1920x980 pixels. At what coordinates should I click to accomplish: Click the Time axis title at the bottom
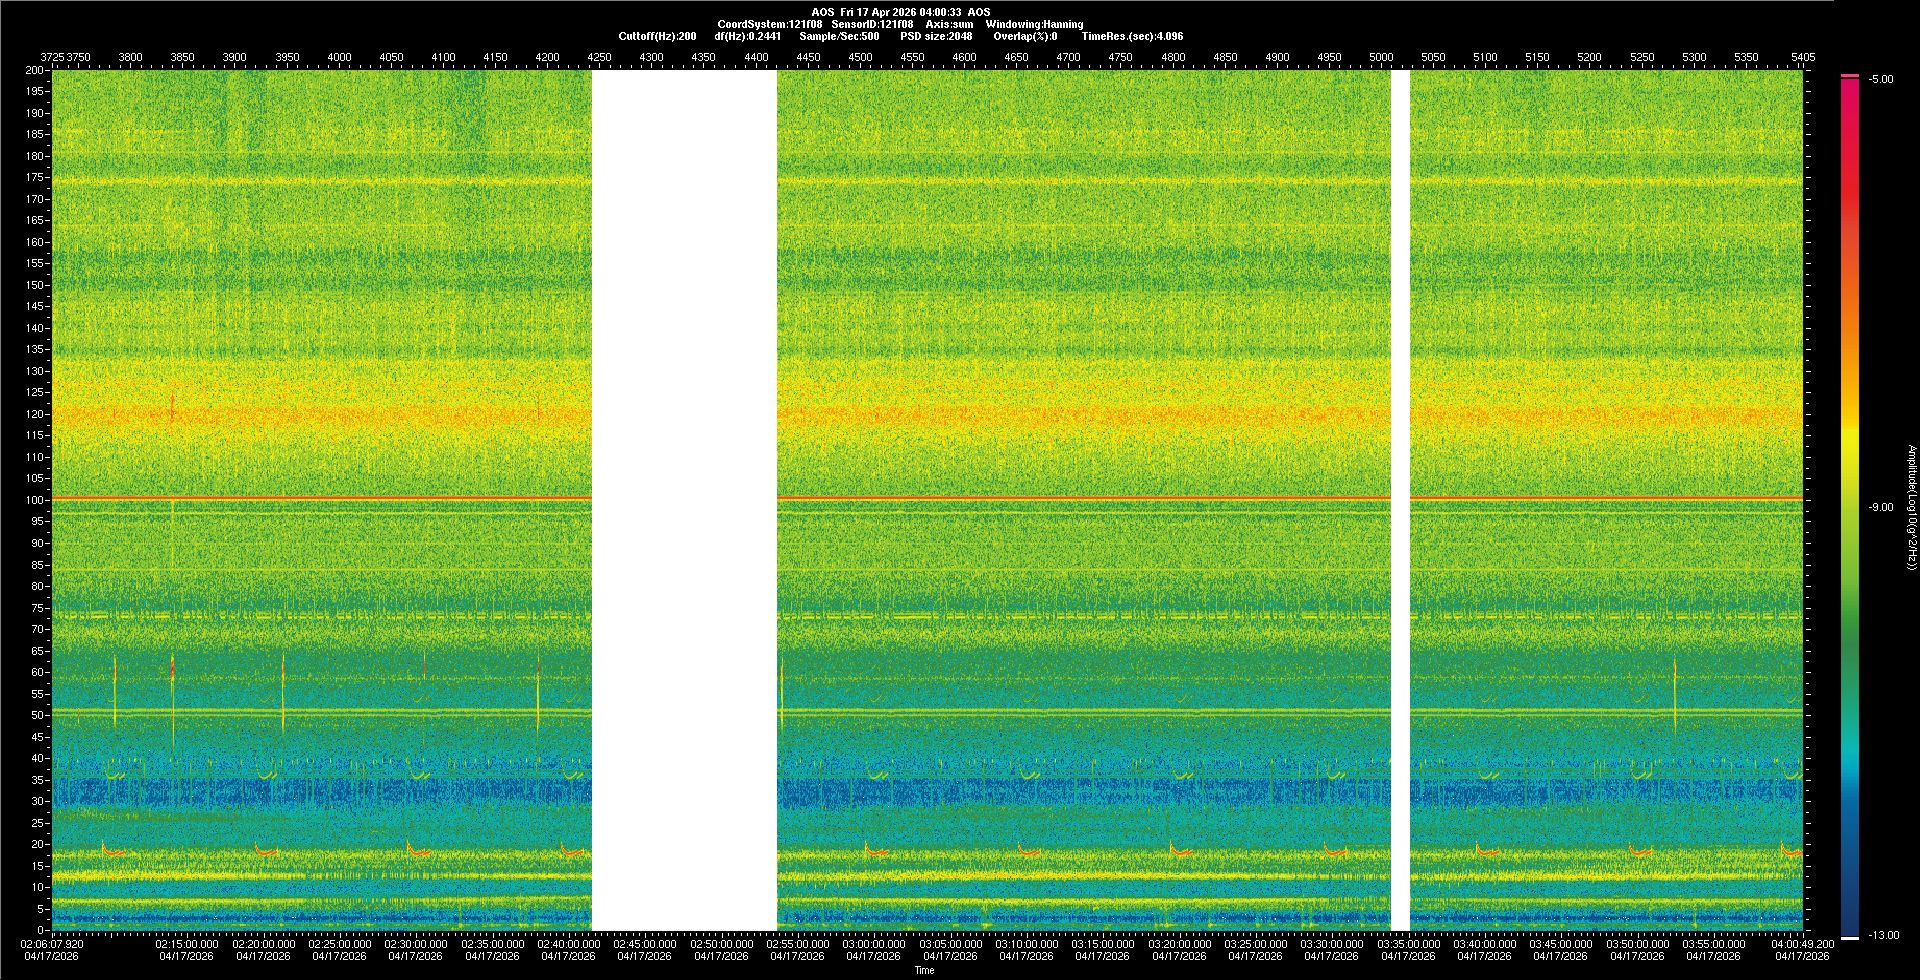(924, 970)
